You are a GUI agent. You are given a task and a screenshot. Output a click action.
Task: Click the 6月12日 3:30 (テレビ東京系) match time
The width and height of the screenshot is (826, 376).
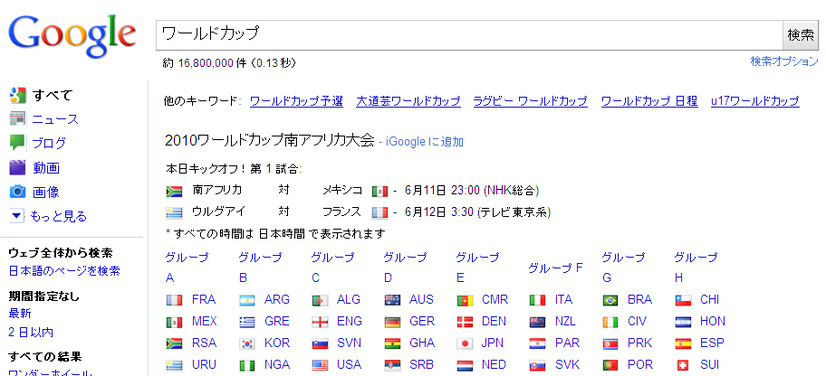point(478,212)
